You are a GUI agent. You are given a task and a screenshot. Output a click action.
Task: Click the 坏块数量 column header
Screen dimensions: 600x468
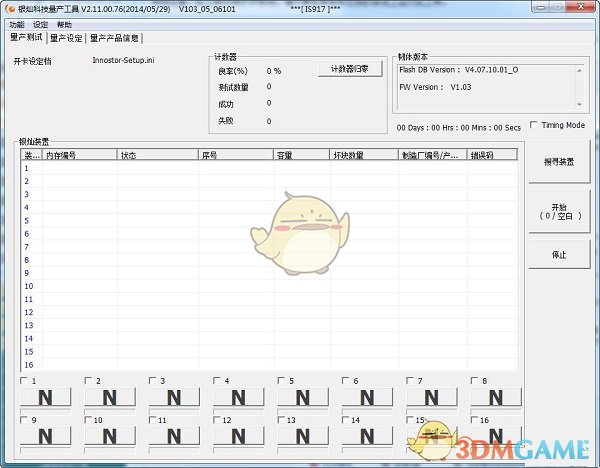tap(364, 155)
